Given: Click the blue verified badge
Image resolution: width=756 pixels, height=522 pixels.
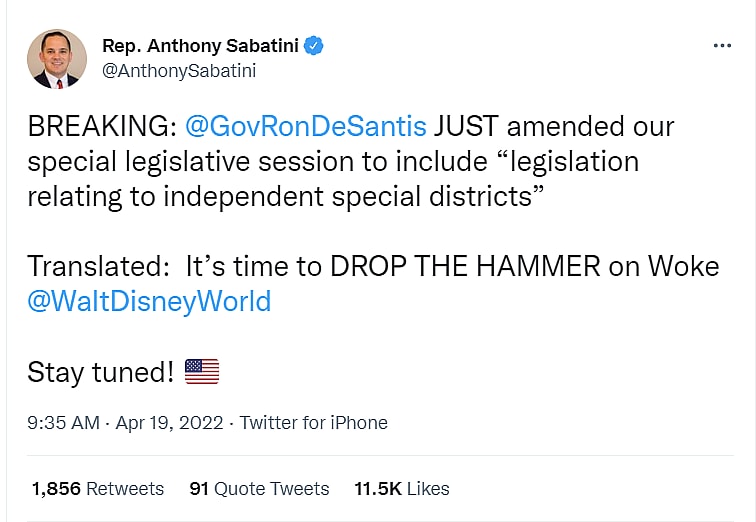Looking at the screenshot, I should click(x=314, y=46).
